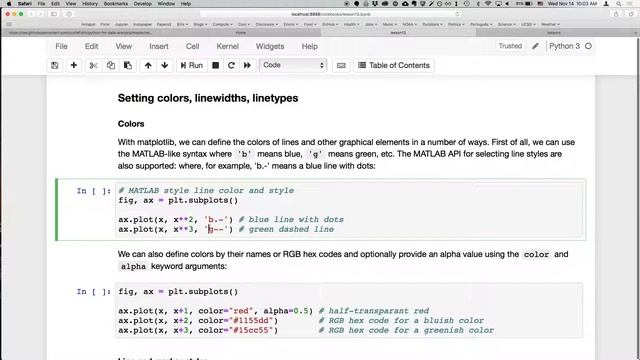The height and width of the screenshot is (360, 640).
Task: Expand the Weather bookmarks folder
Action: click(550, 24)
